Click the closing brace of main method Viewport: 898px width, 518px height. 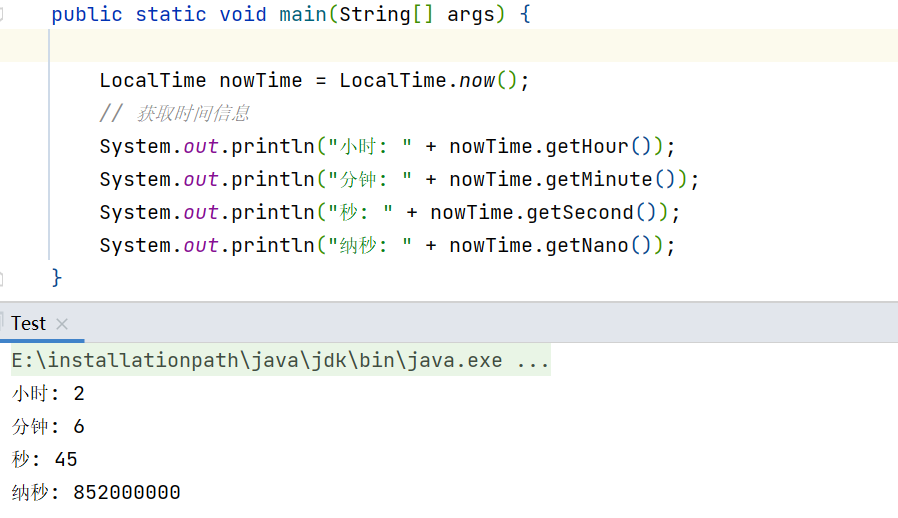[x=56, y=278]
